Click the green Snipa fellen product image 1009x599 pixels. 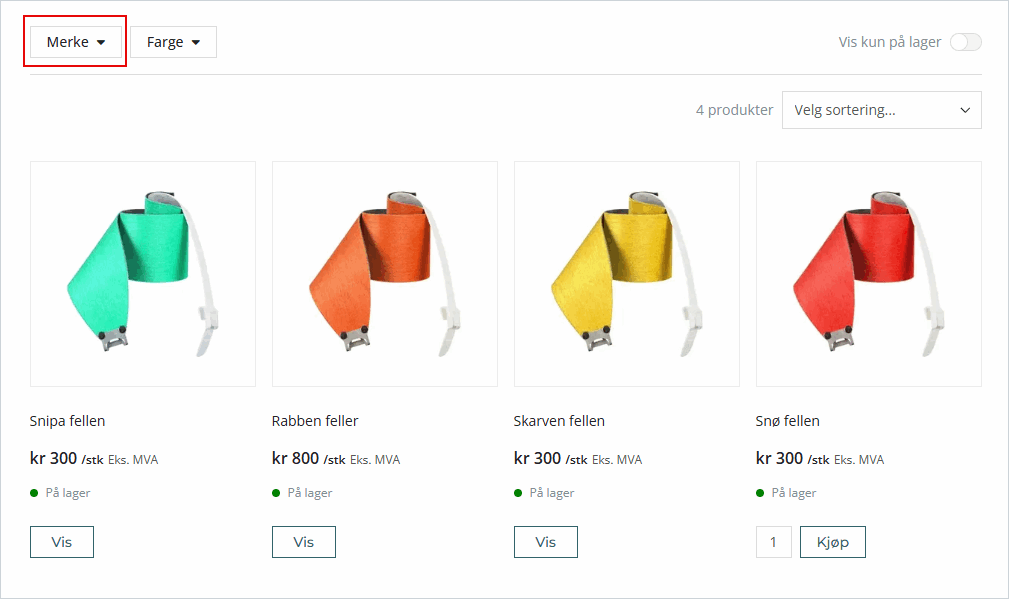point(143,274)
